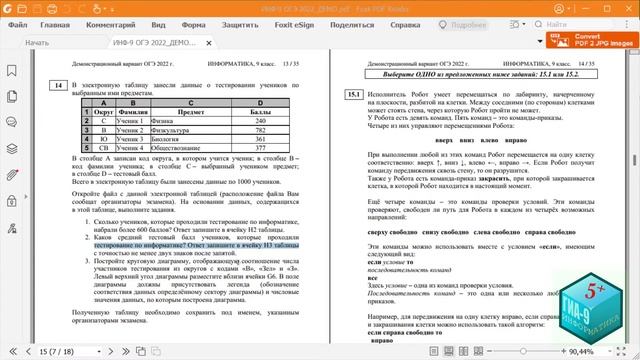Image resolution: width=640 pixels, height=360 pixels.
Task: Click the zoom in plus button
Action: (x=563, y=351)
